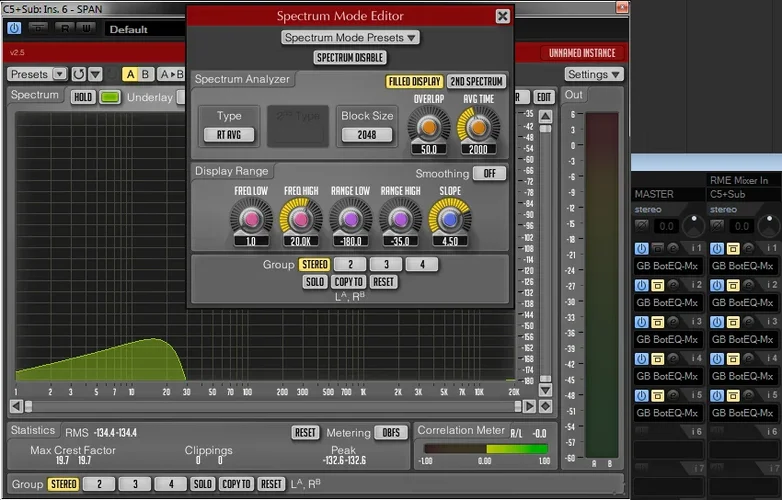This screenshot has height=500, width=782.
Task: Click the frequency scroll right arrow
Action: [x=529, y=407]
